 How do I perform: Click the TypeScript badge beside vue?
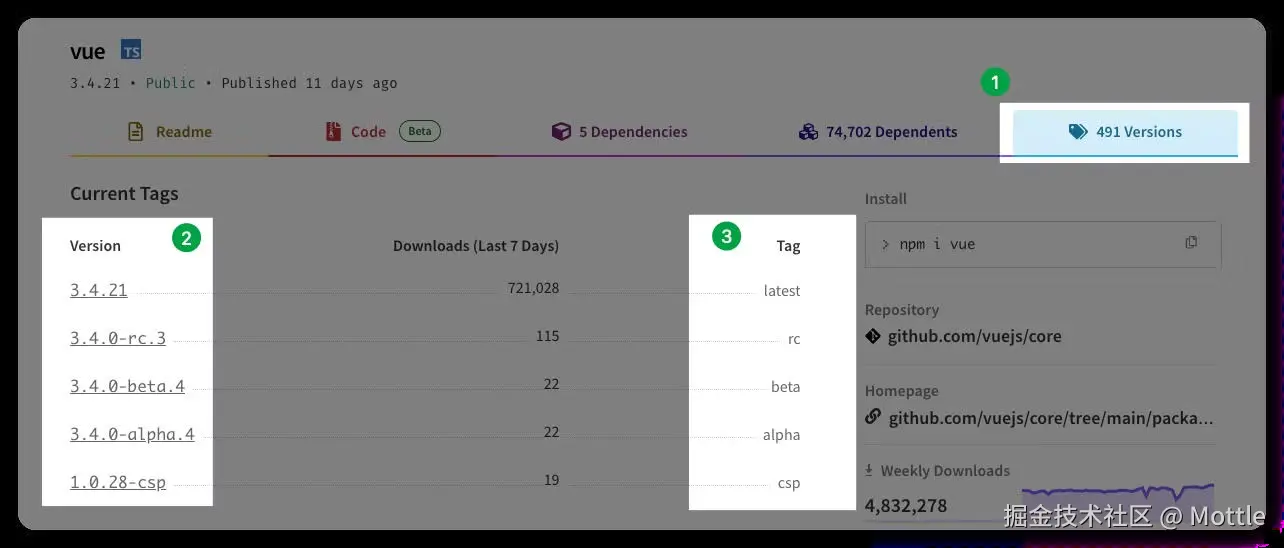pyautogui.click(x=131, y=50)
